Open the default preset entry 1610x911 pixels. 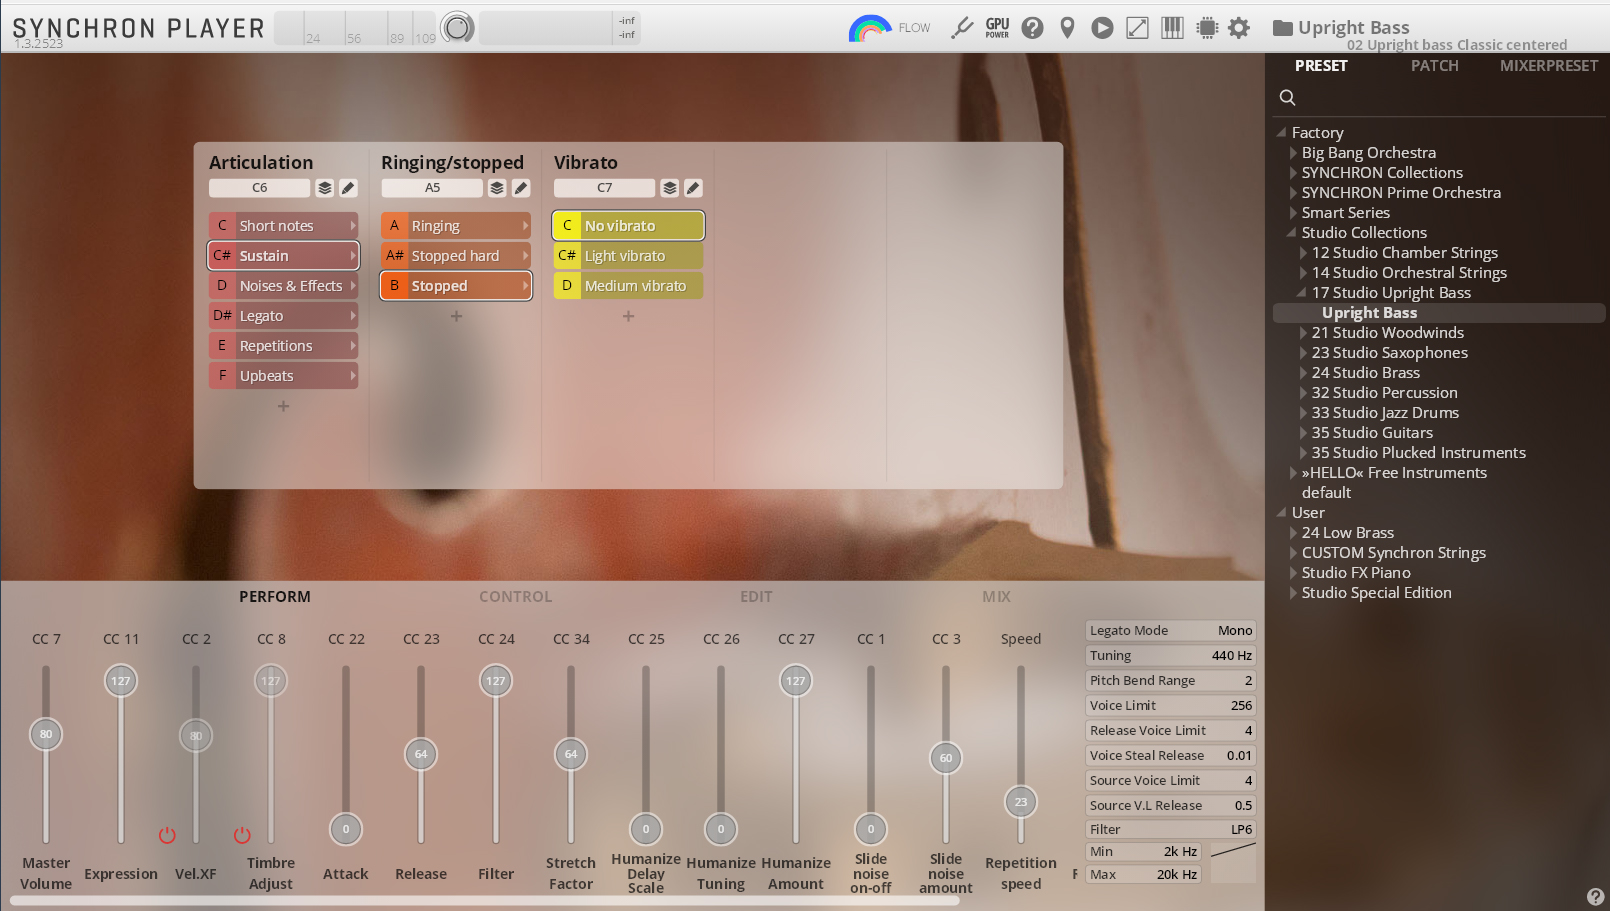coord(1326,493)
